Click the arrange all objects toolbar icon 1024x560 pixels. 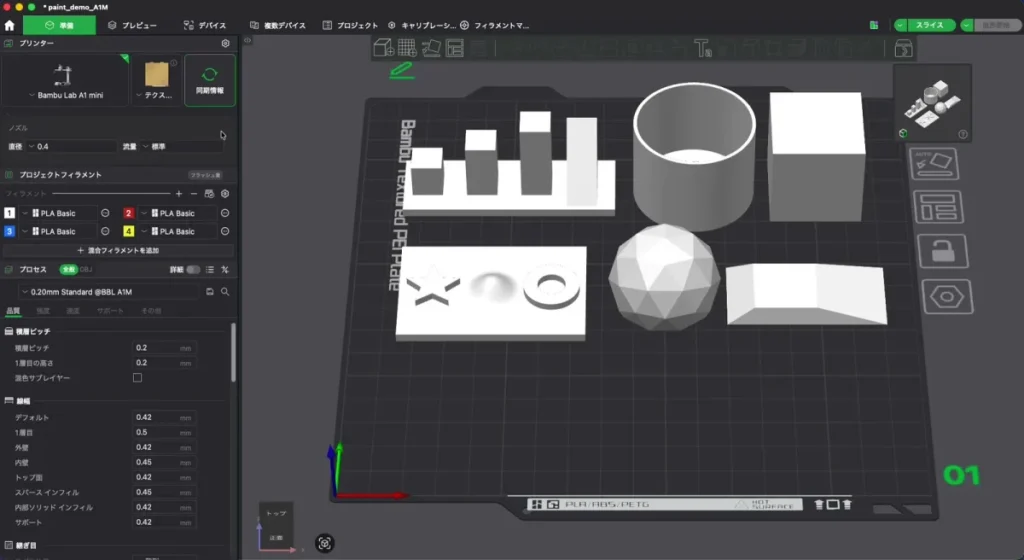[455, 48]
